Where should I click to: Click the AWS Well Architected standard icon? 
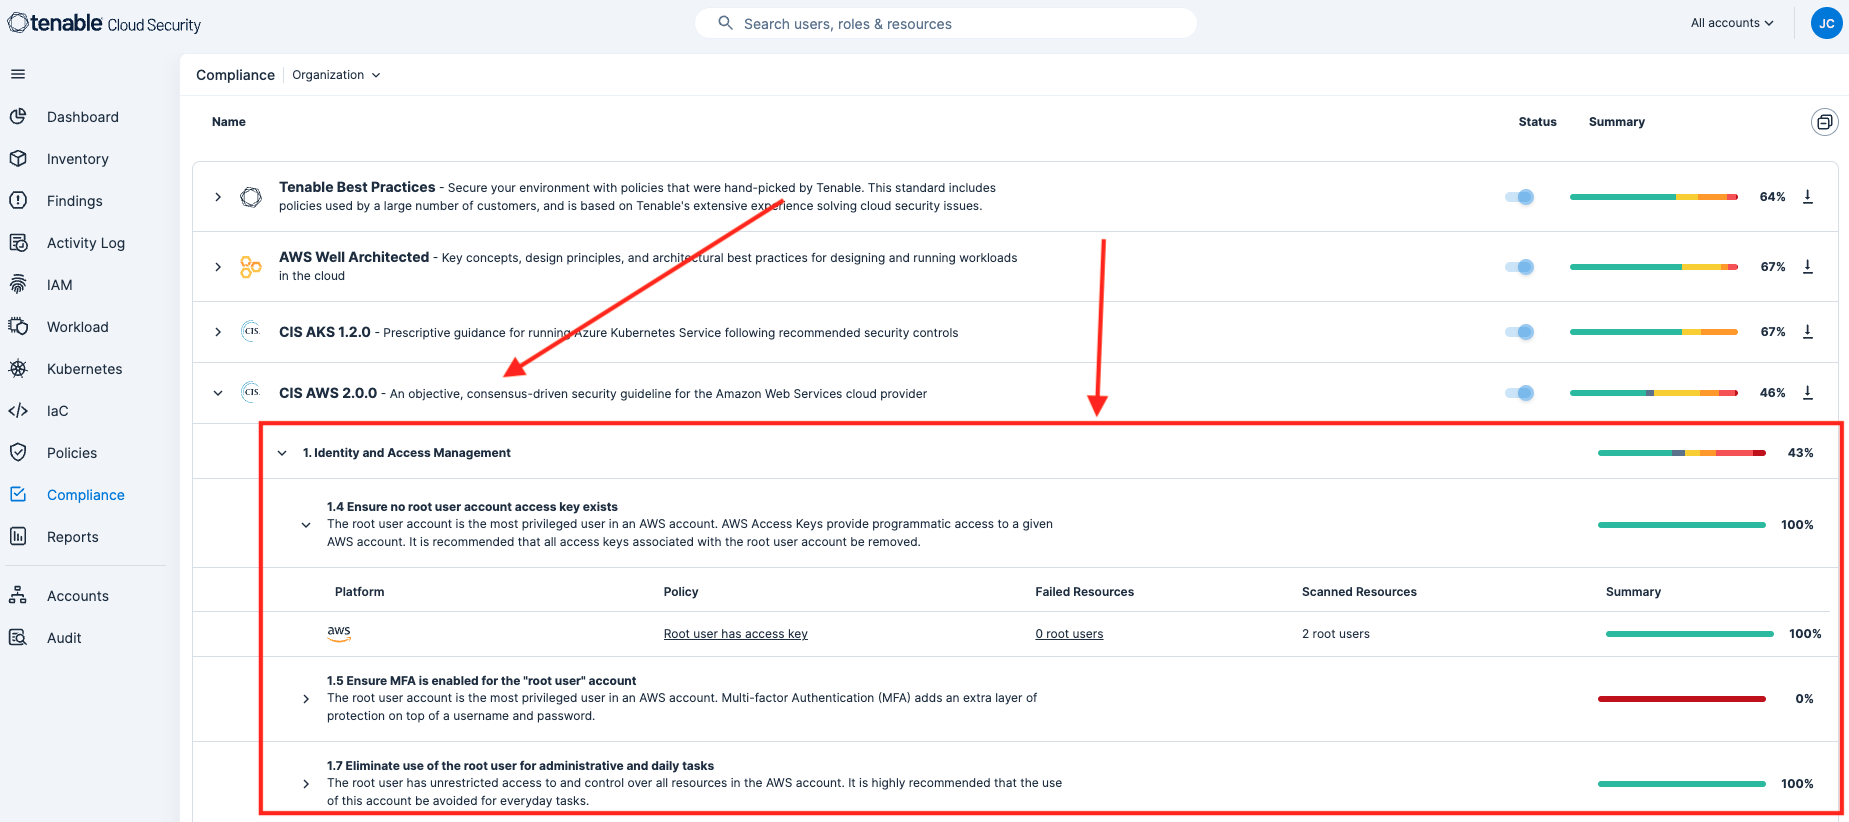[251, 267]
